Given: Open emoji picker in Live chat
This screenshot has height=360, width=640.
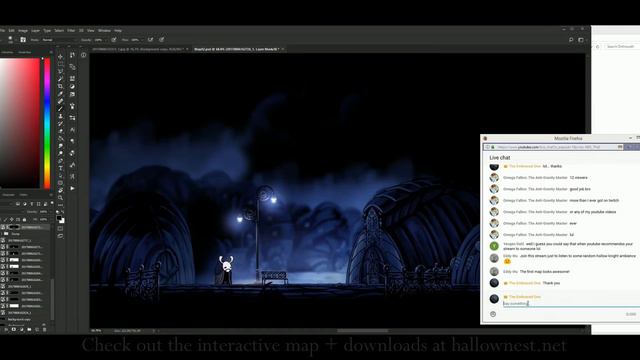Looking at the screenshot, I should click(x=493, y=314).
